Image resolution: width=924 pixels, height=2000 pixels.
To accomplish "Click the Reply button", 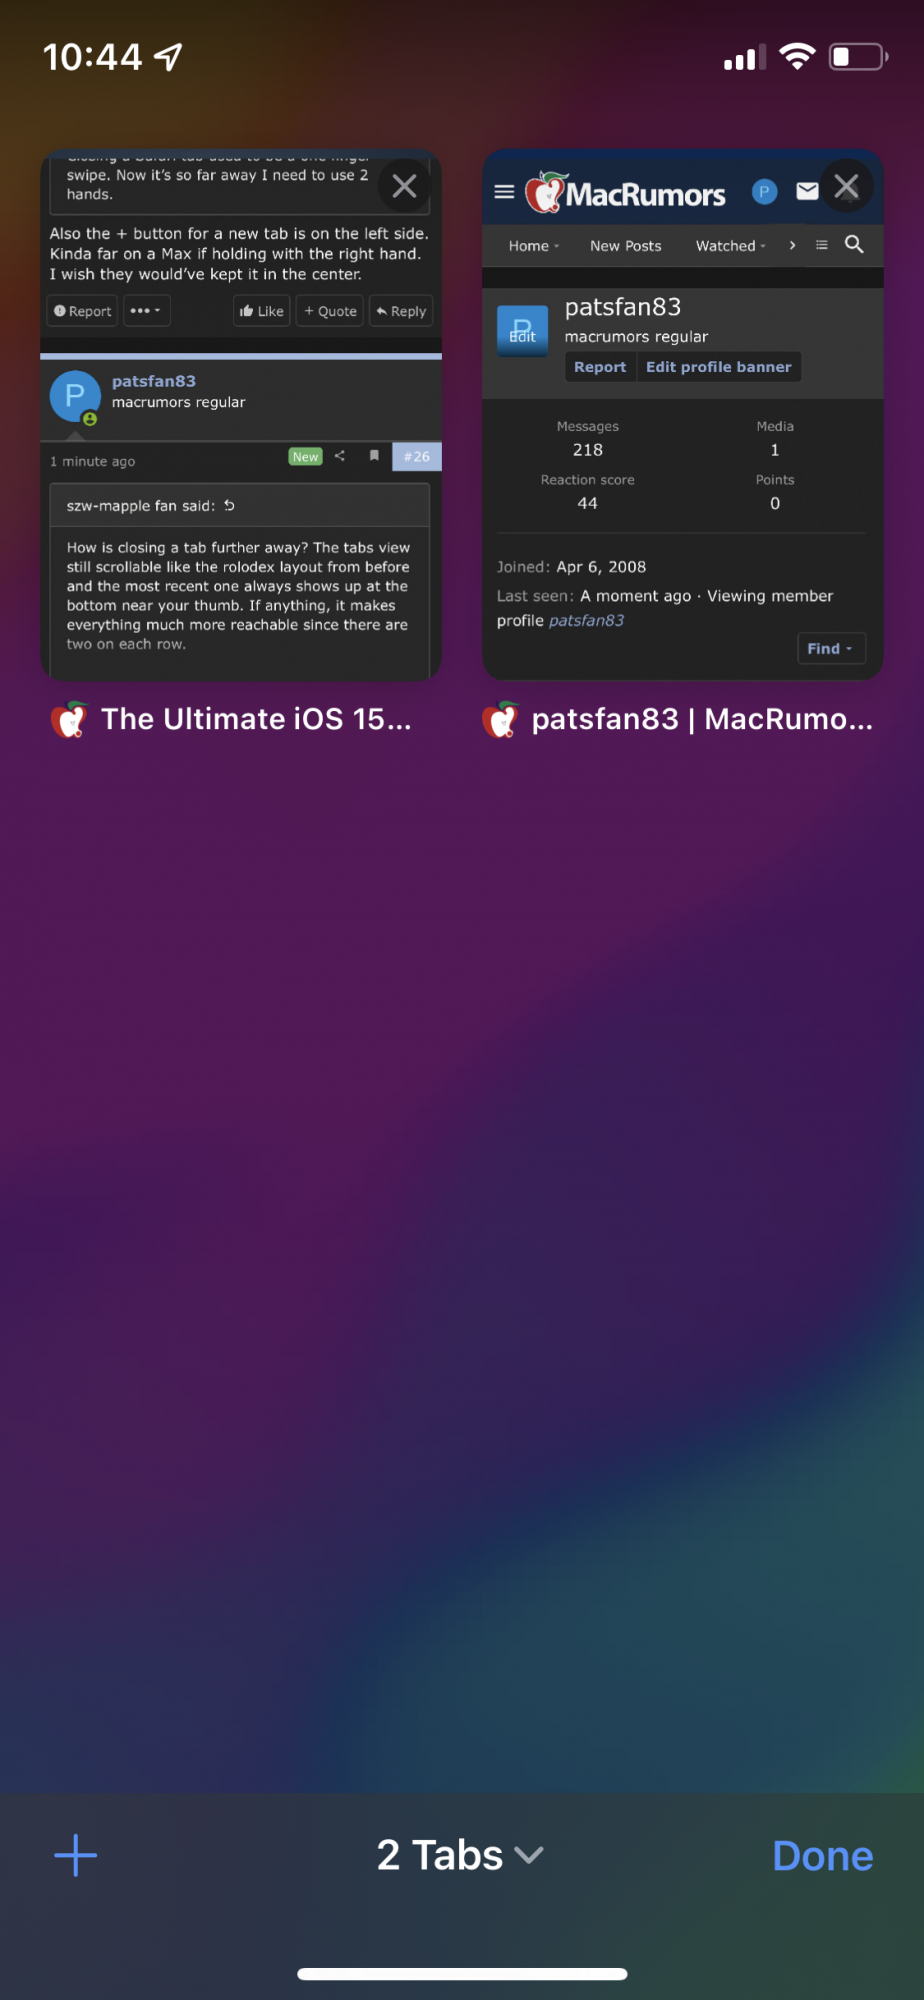I will [401, 311].
